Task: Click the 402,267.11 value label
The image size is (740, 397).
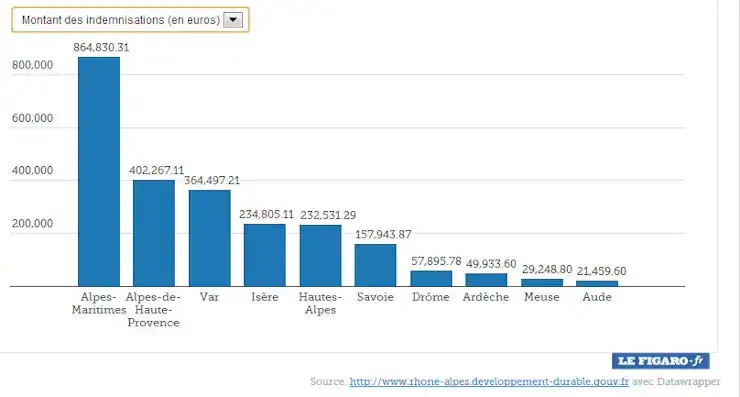Action: click(157, 170)
